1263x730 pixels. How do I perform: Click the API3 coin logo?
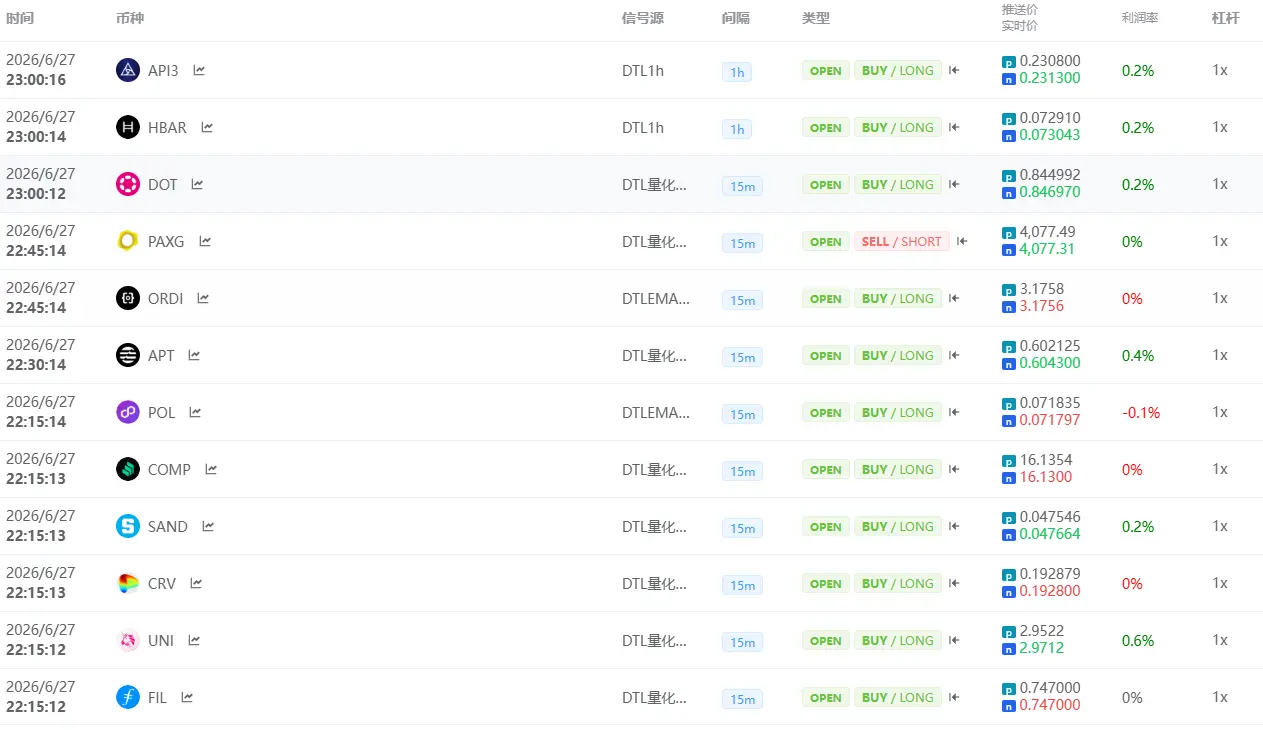point(128,70)
